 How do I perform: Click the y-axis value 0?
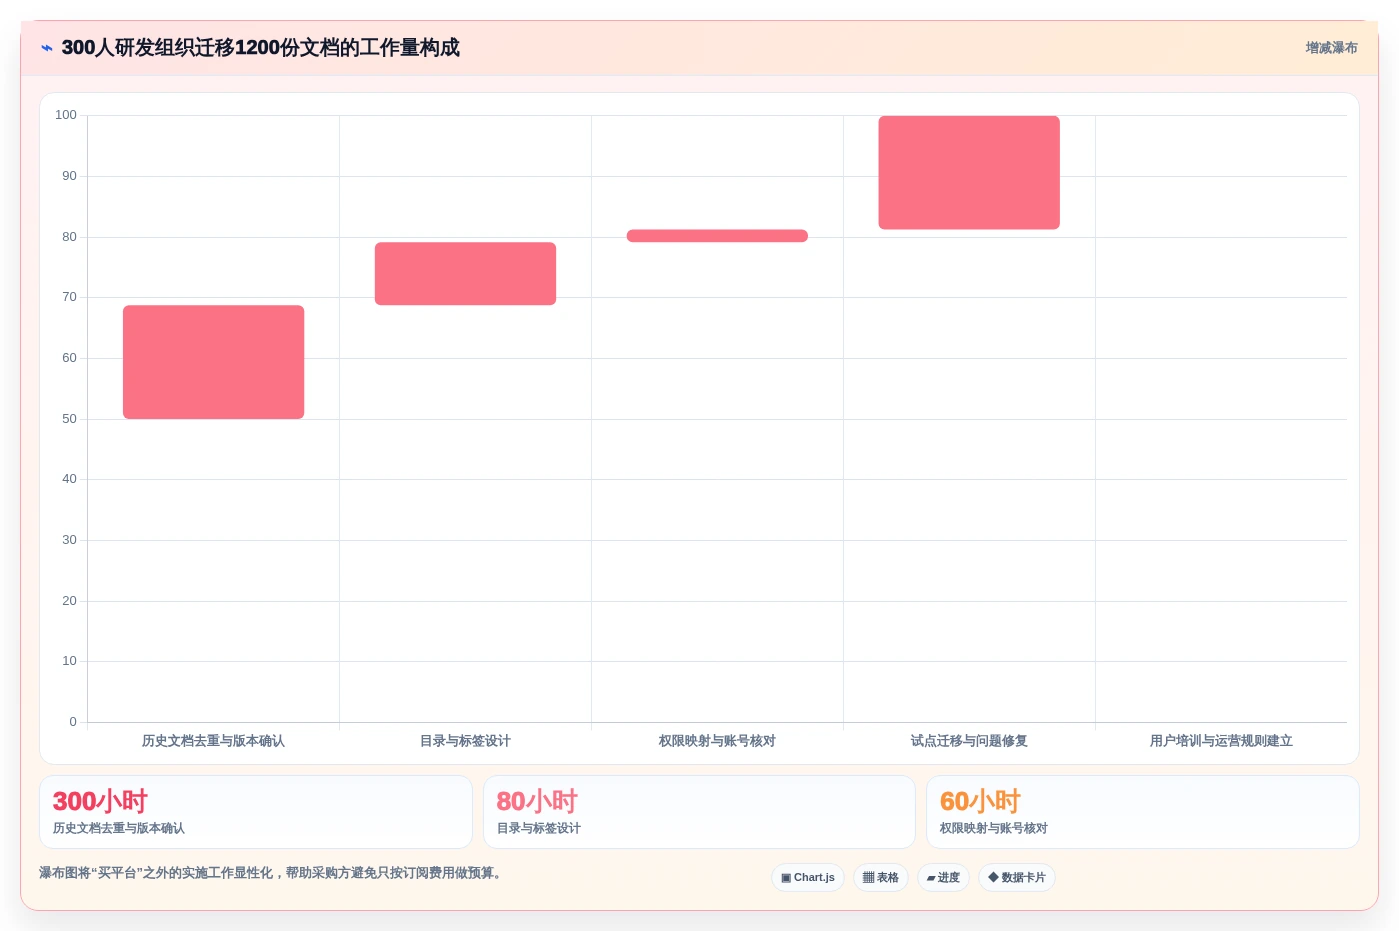click(x=73, y=722)
